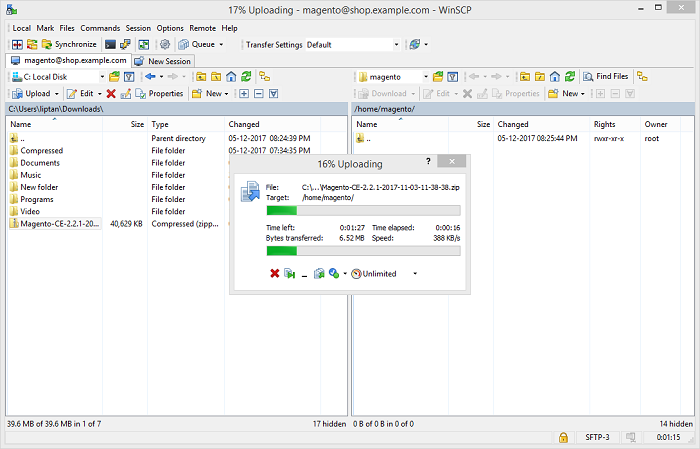
Task: Click local Properties button
Action: tap(159, 93)
